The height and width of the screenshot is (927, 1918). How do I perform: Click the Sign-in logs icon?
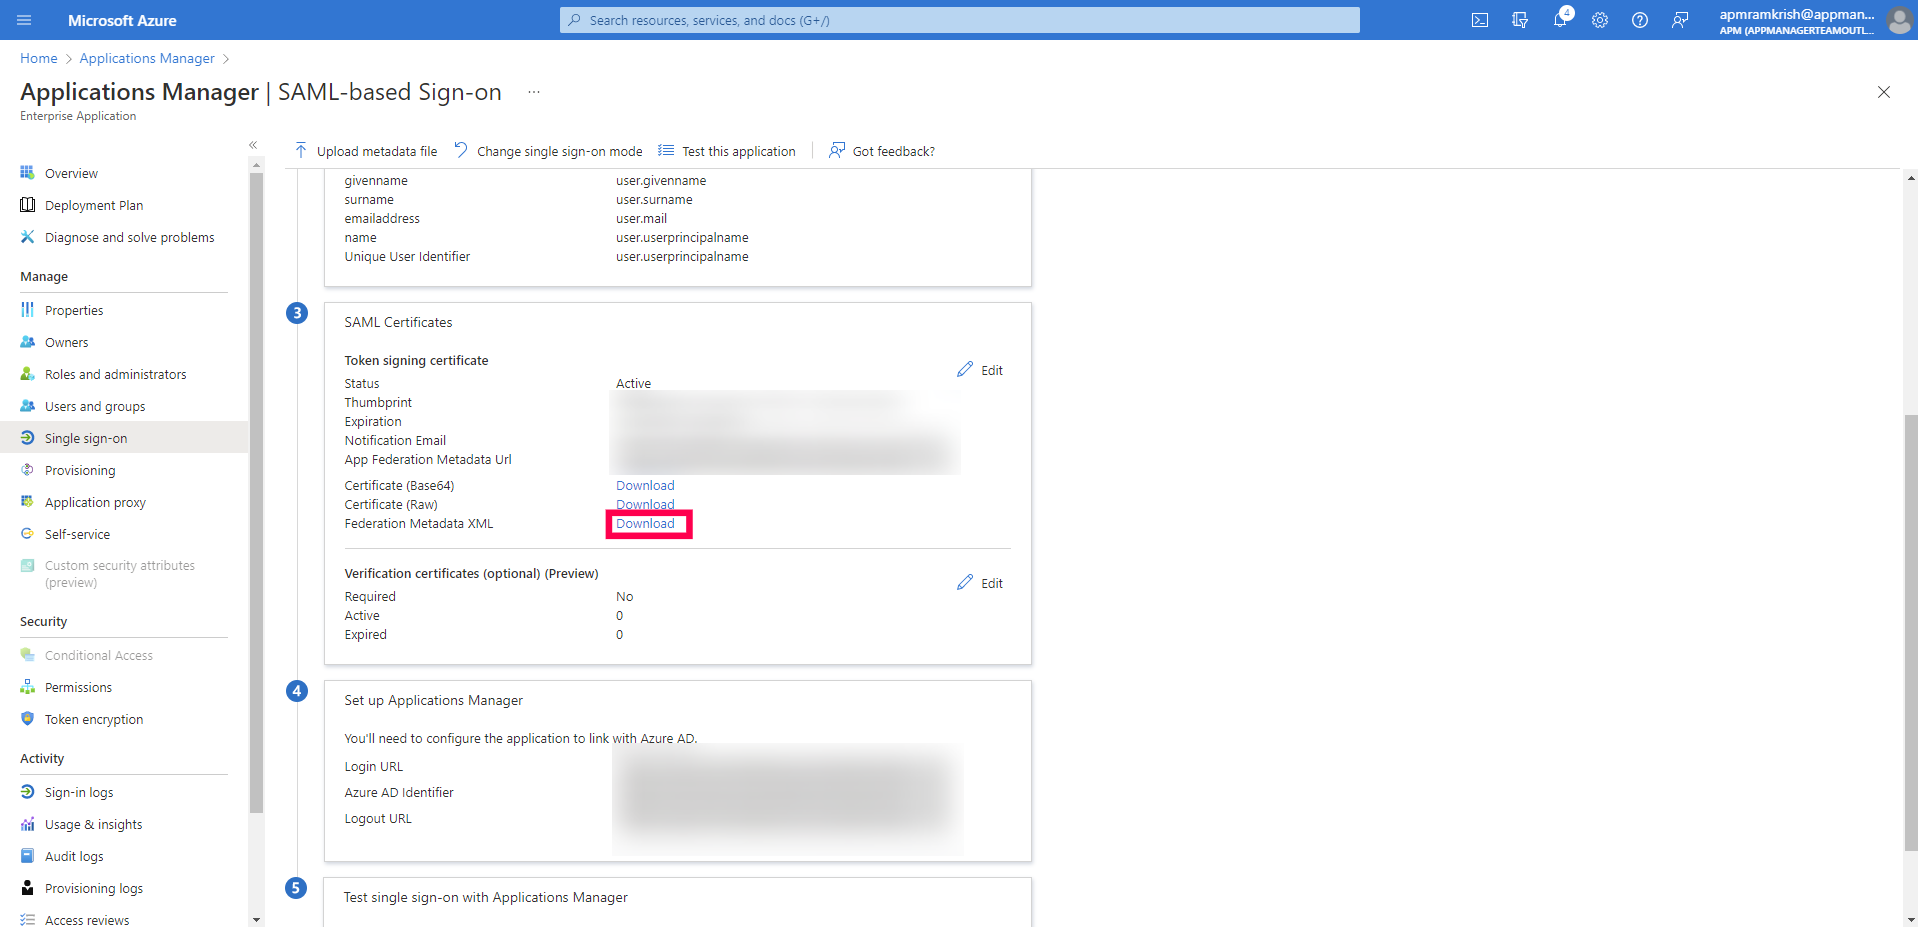(27, 792)
